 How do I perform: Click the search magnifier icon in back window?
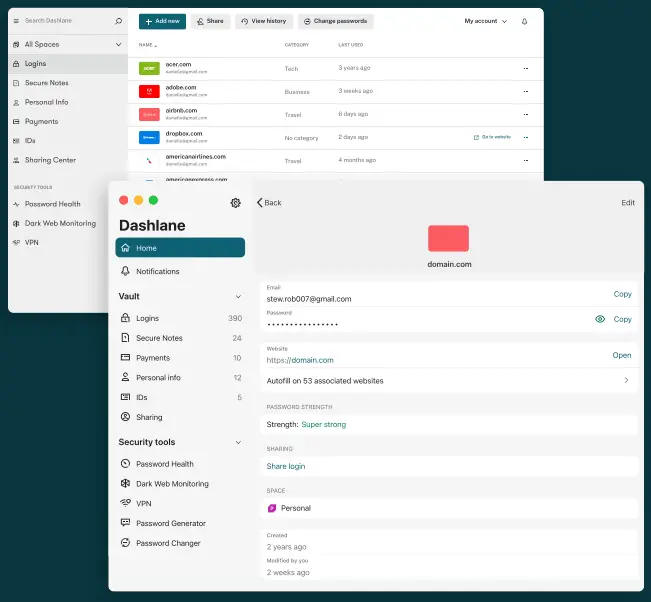coord(118,21)
